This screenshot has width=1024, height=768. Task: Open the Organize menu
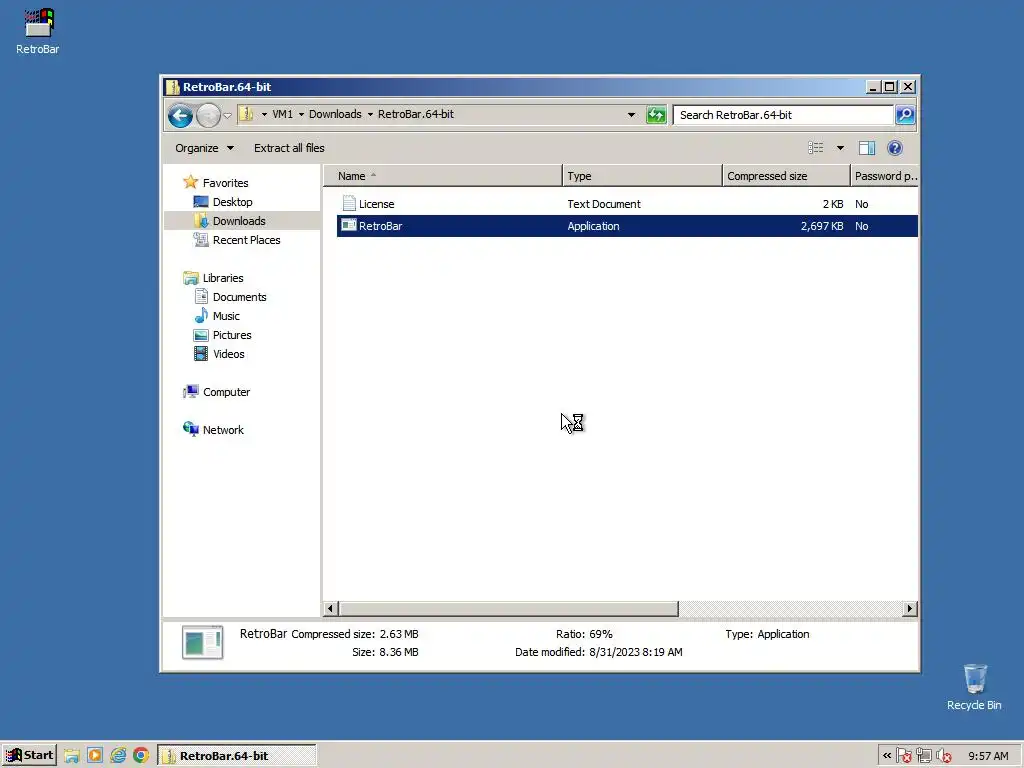[x=204, y=148]
